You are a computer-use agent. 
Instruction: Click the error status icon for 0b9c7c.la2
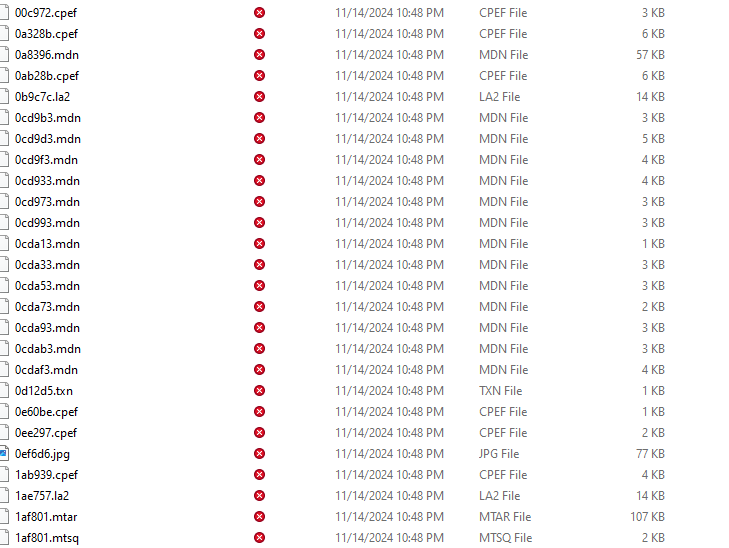click(x=259, y=97)
